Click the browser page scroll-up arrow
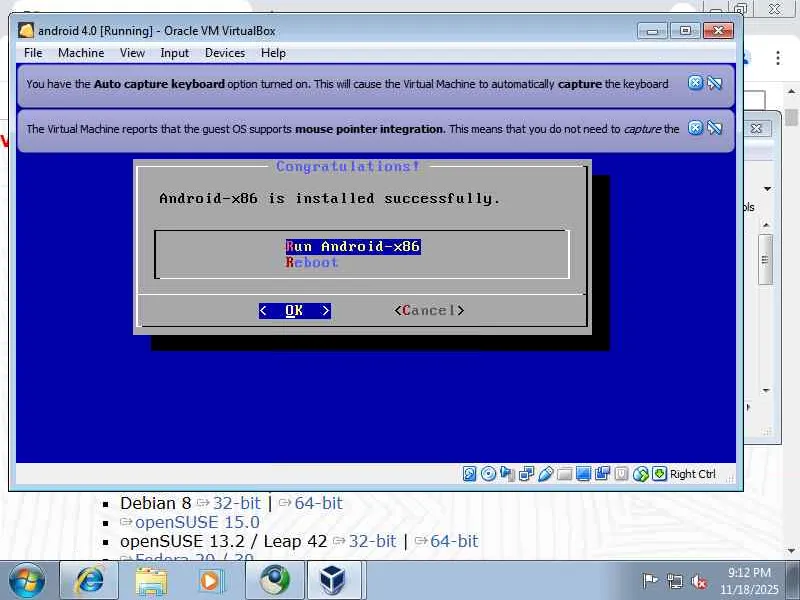Image resolution: width=800 pixels, height=600 pixels. click(x=791, y=92)
